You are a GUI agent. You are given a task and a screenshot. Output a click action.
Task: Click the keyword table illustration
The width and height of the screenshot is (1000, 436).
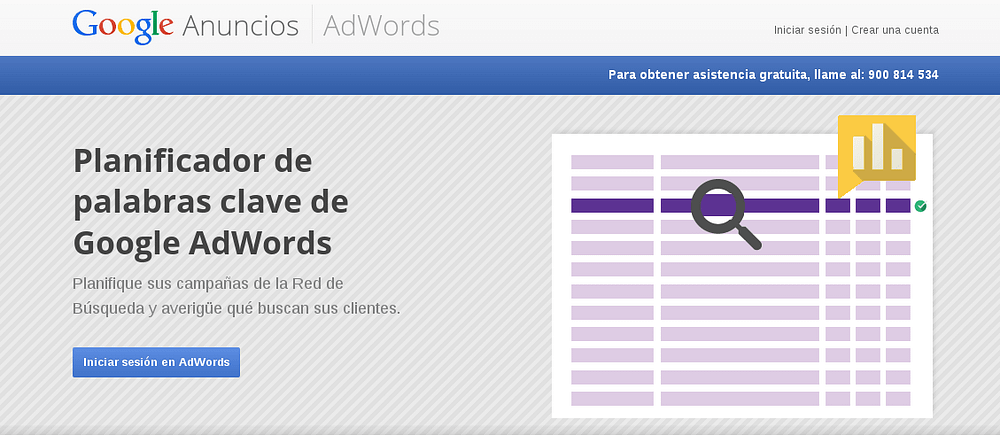point(742,275)
